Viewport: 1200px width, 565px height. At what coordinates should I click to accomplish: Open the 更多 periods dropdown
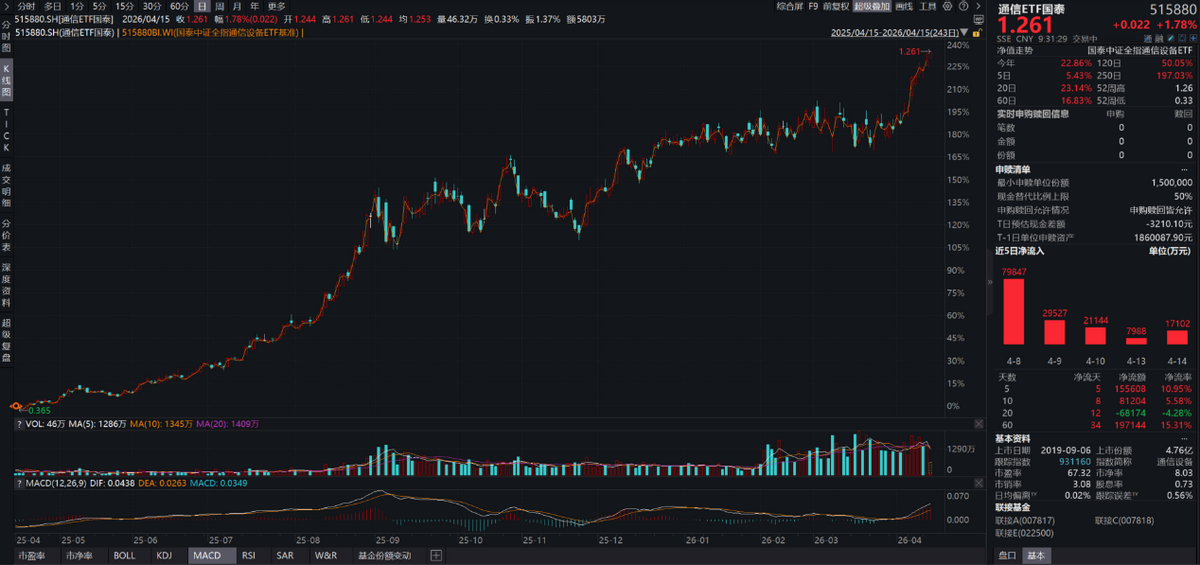277,6
